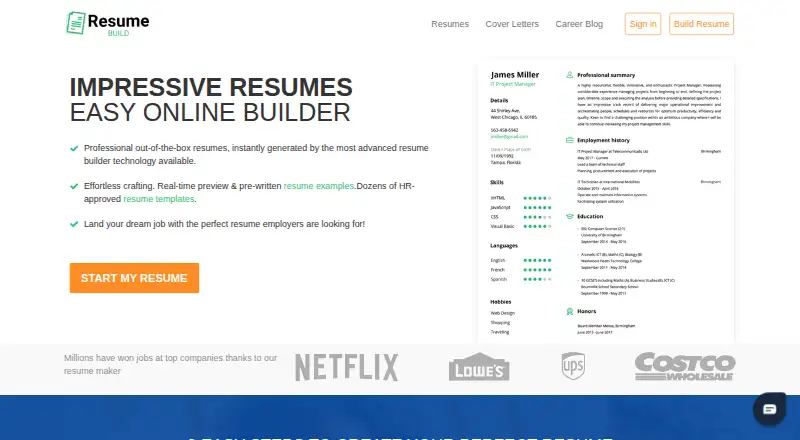
Task: Click the Sign in button
Action: click(643, 24)
